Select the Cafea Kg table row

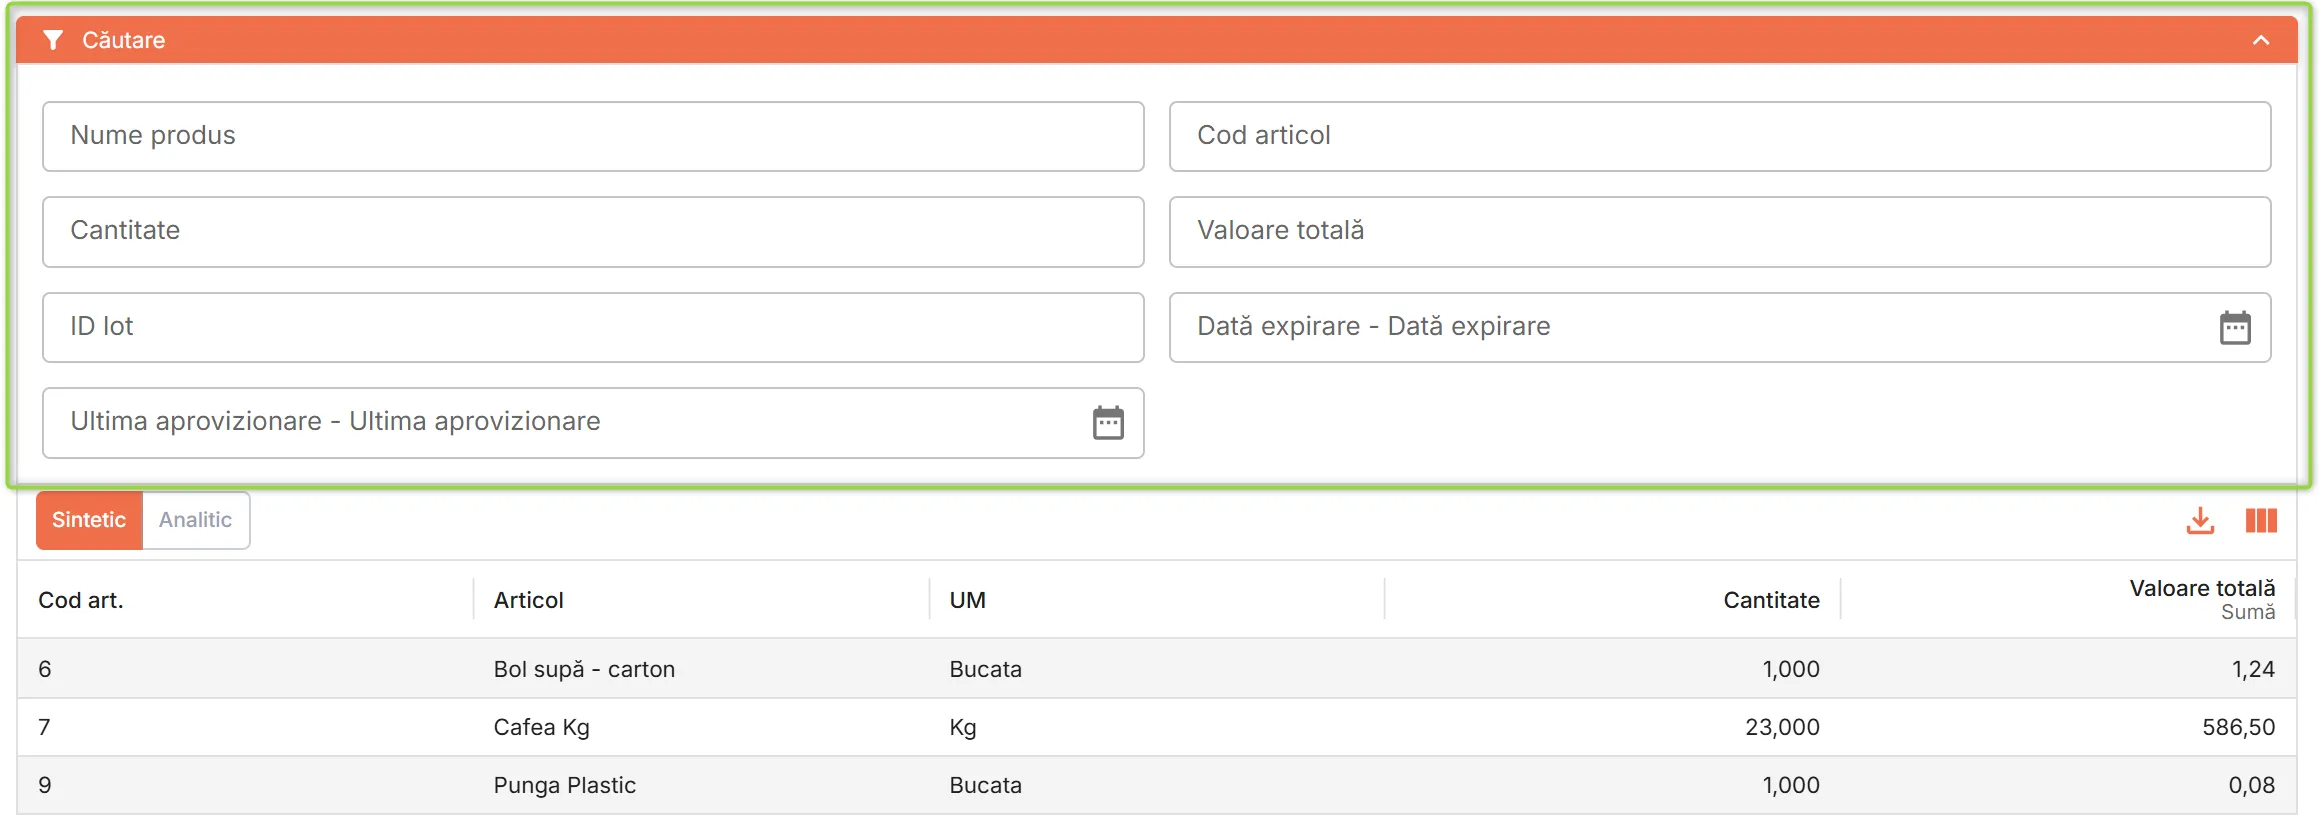[x=1156, y=727]
